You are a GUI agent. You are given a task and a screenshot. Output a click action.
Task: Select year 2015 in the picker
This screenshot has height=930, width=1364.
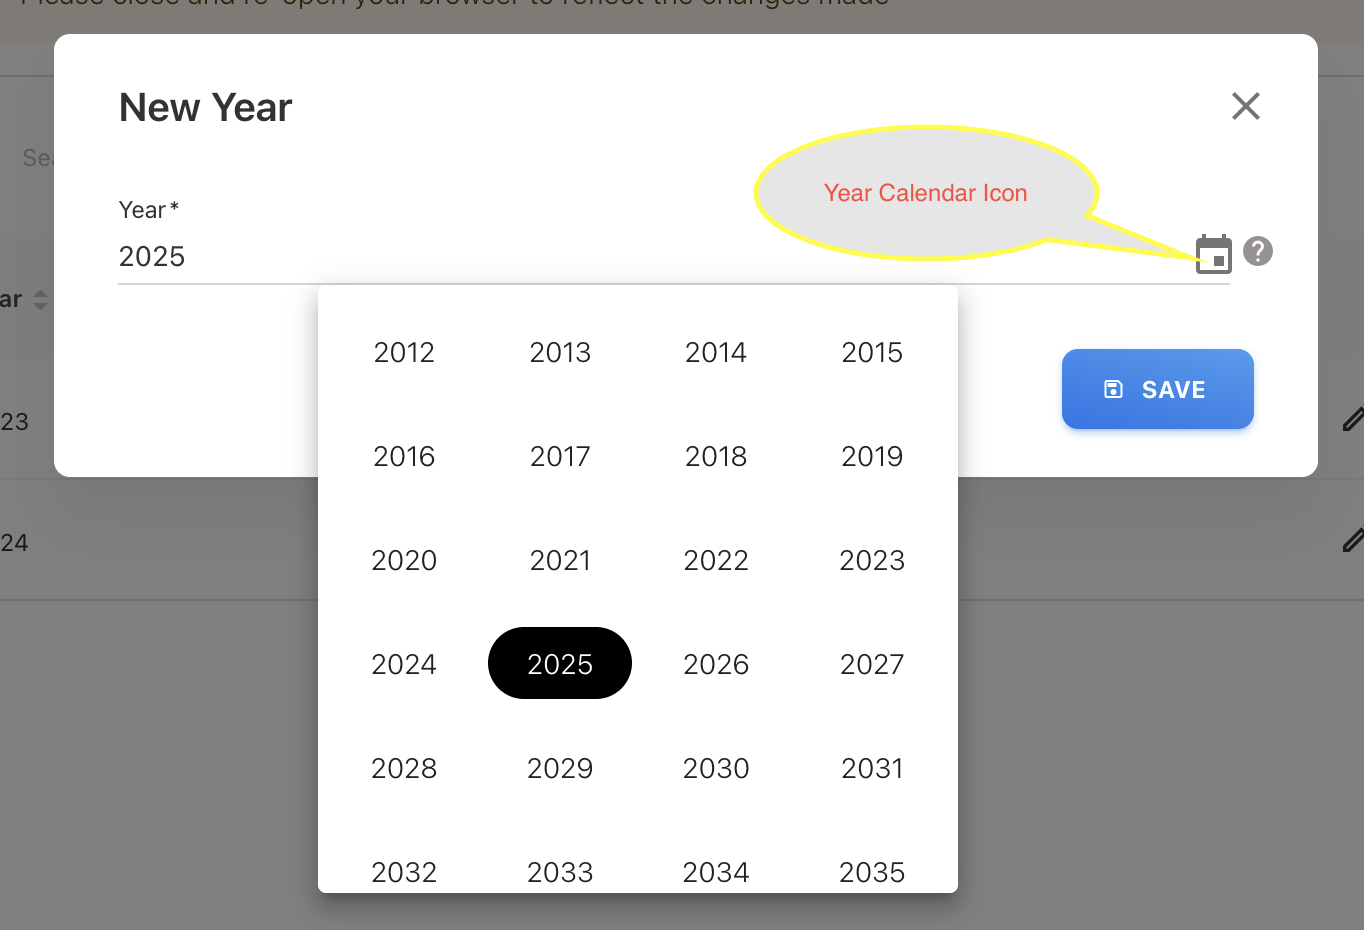tap(872, 352)
